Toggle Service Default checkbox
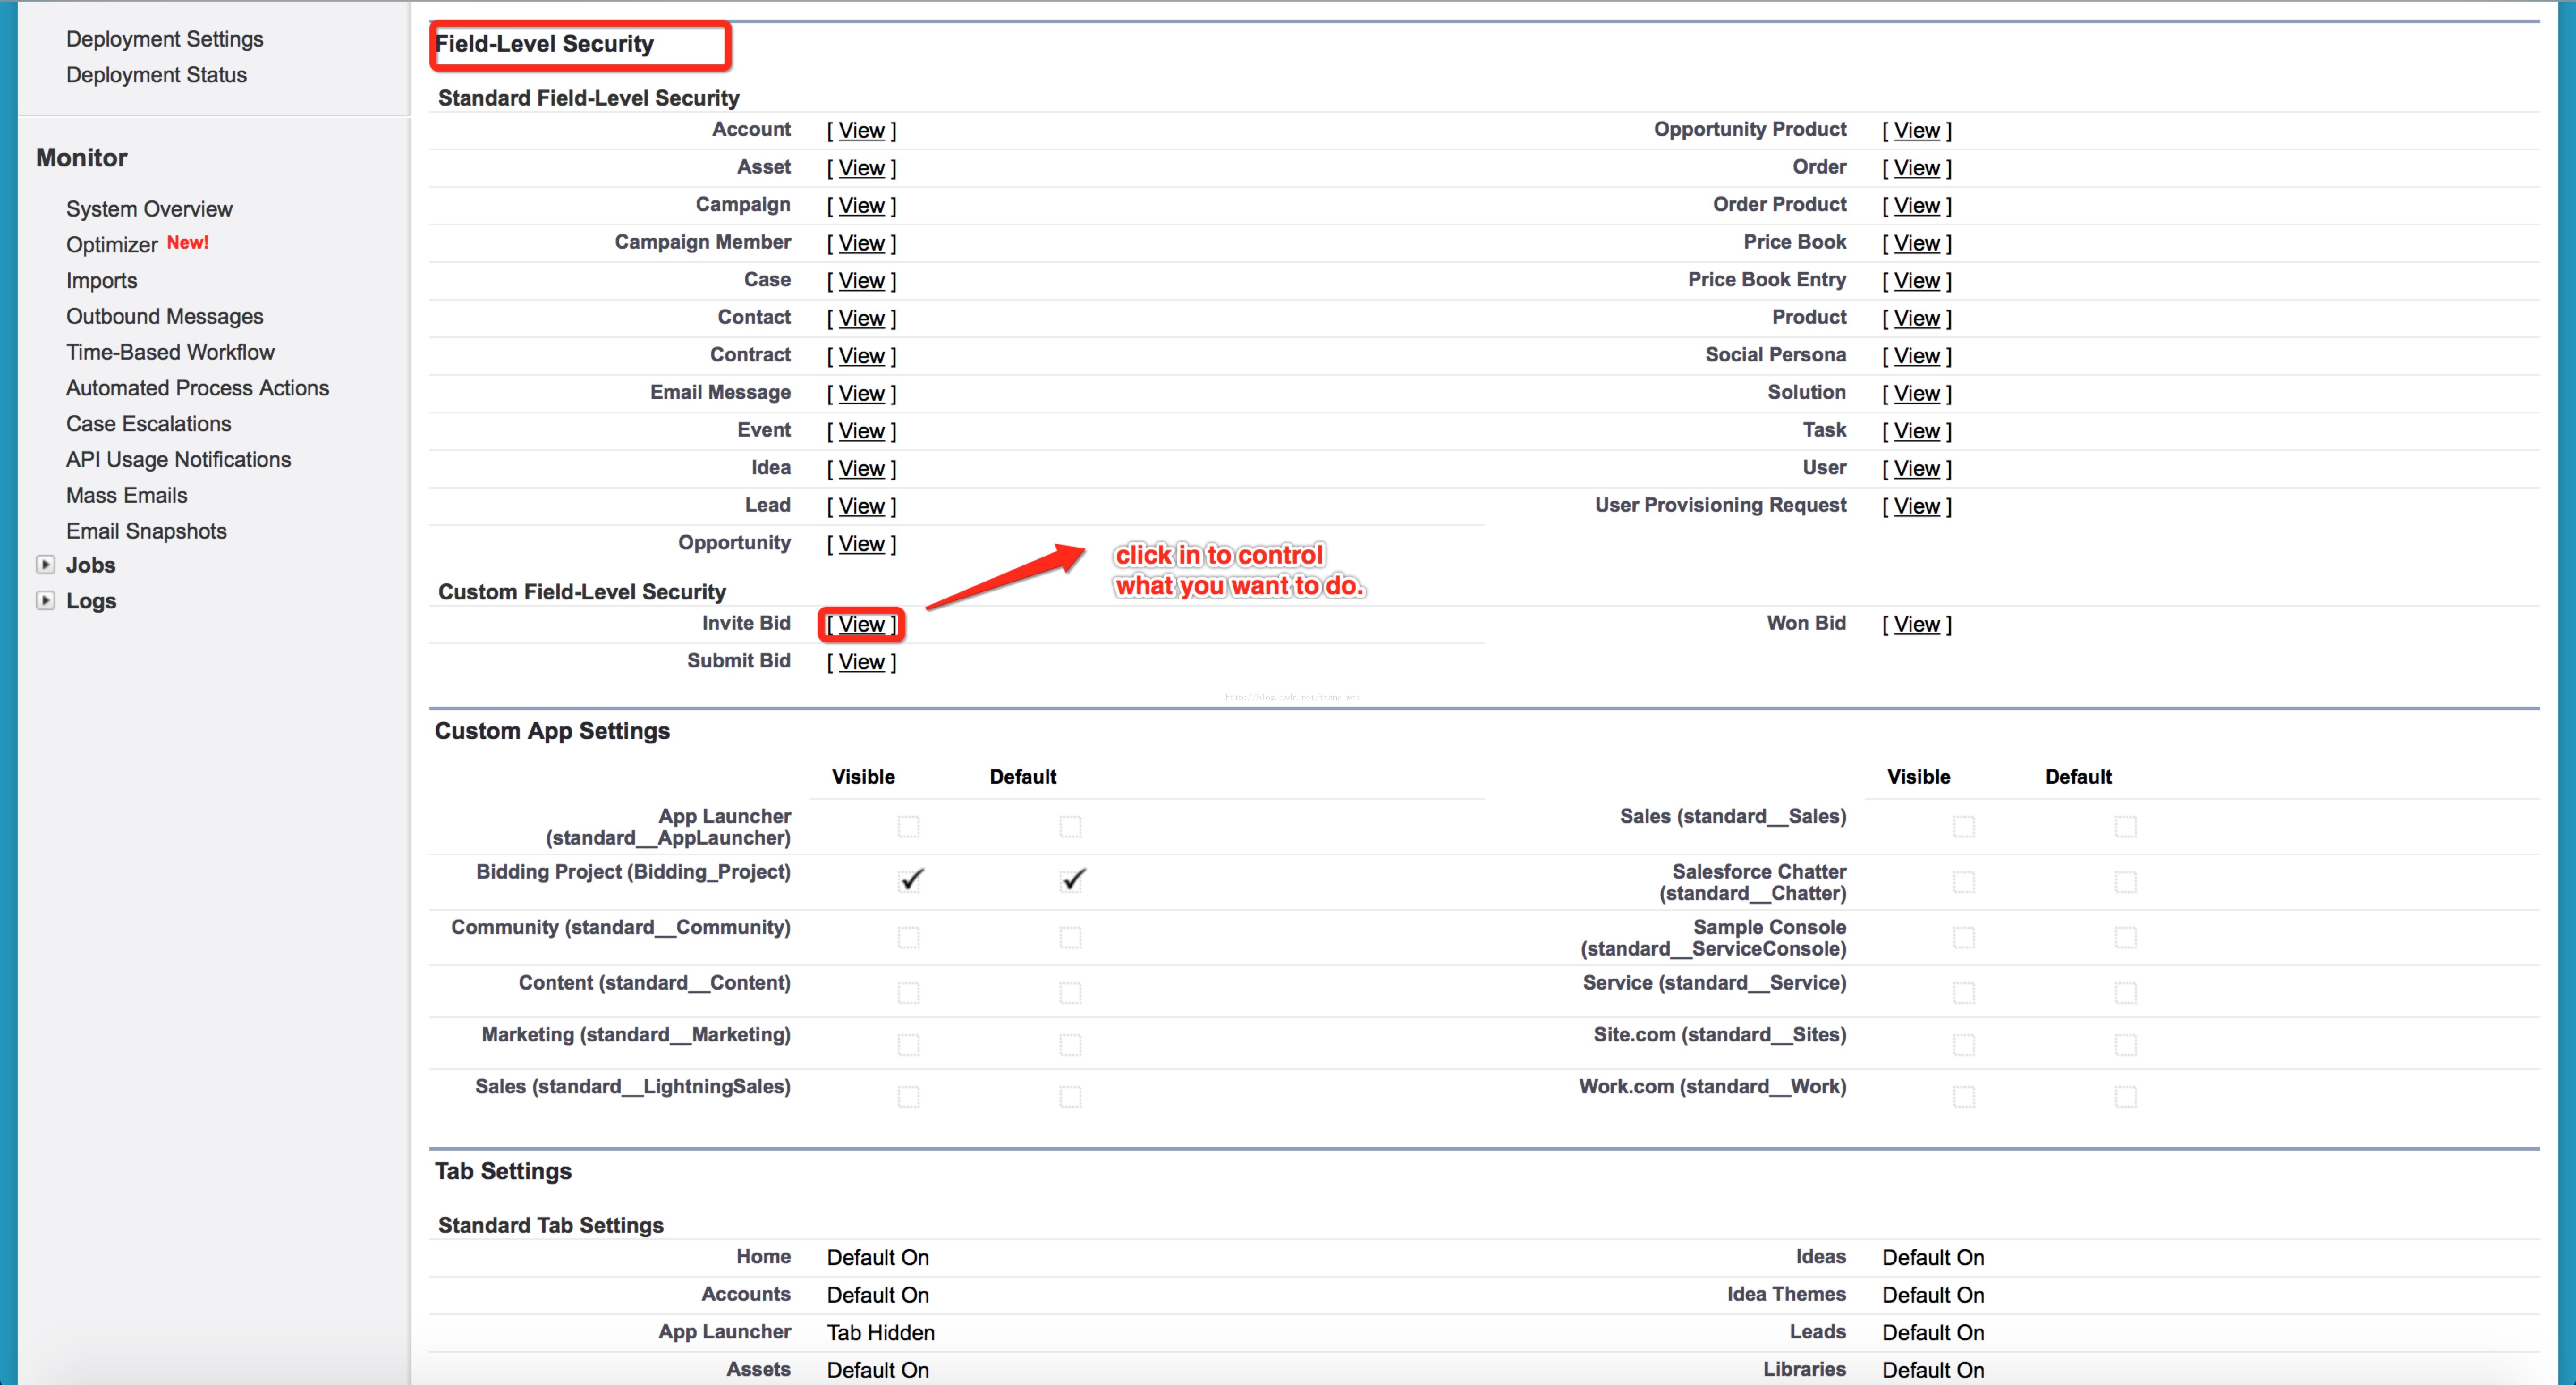 [x=2126, y=993]
